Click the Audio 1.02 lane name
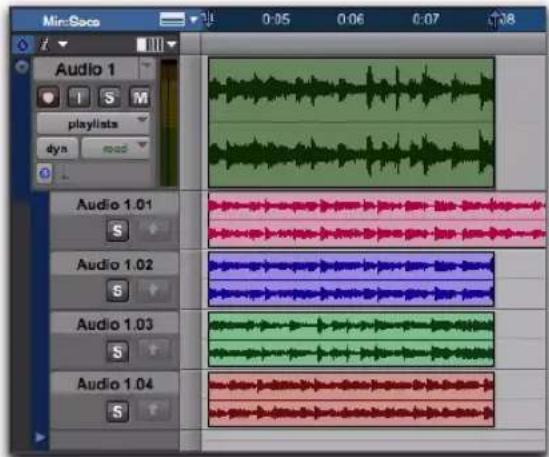This screenshot has height=457, width=549. (x=114, y=264)
